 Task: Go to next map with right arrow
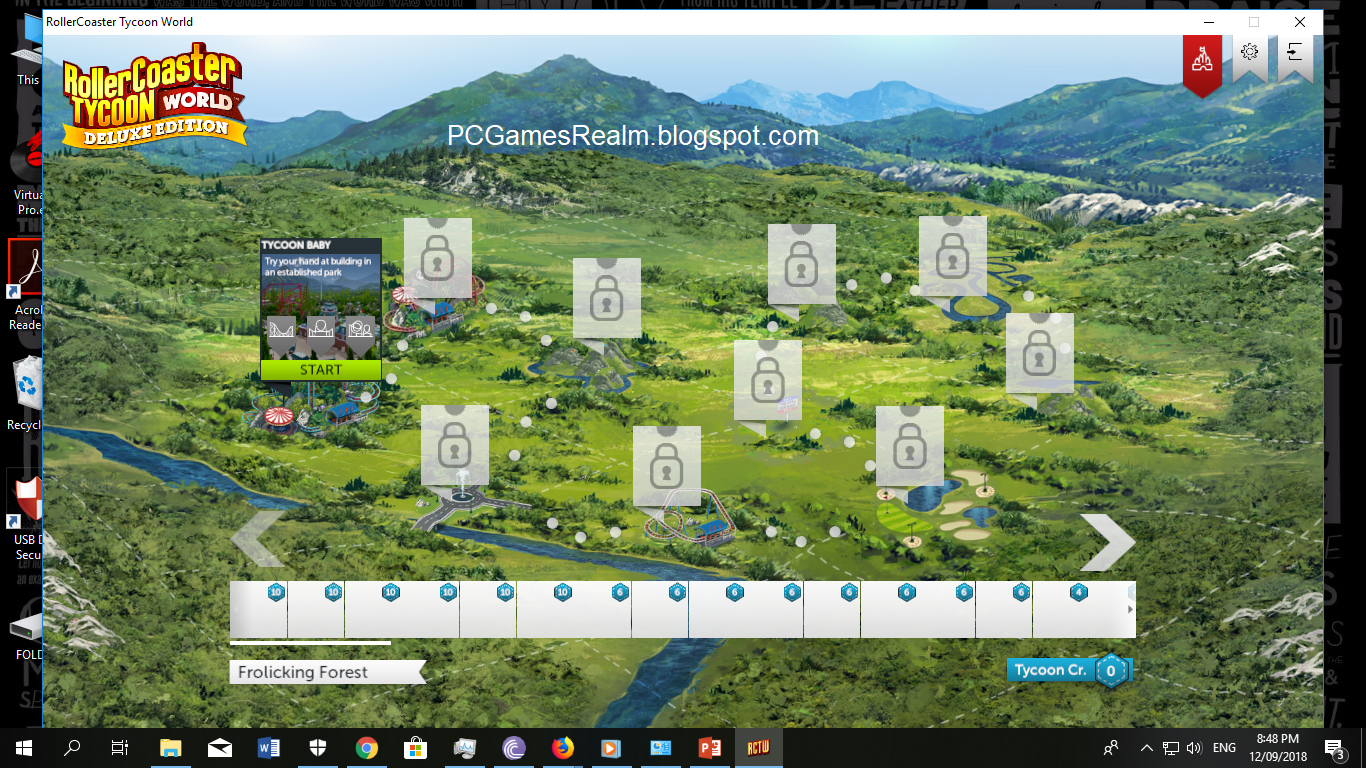(1108, 543)
